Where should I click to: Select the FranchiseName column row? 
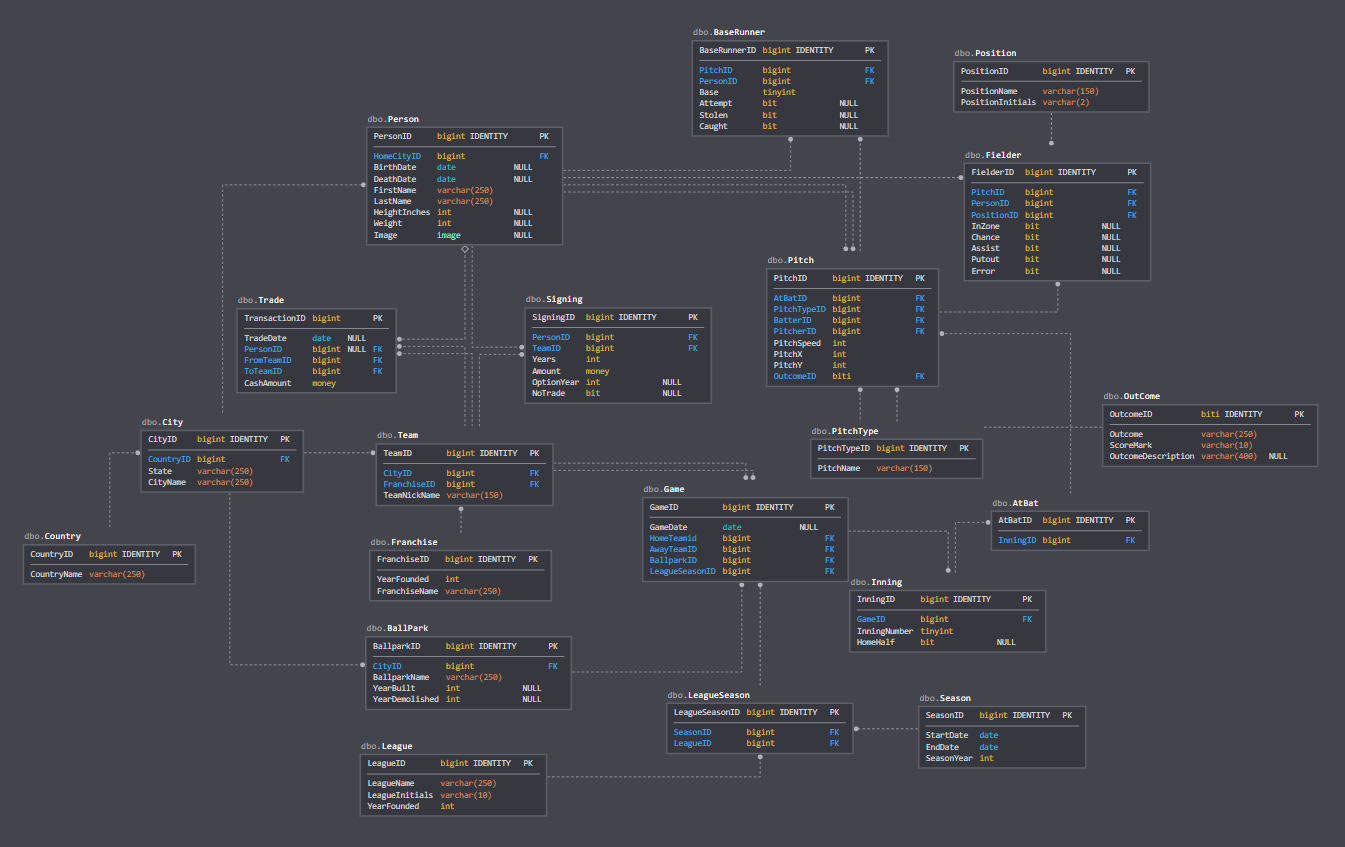tap(461, 591)
